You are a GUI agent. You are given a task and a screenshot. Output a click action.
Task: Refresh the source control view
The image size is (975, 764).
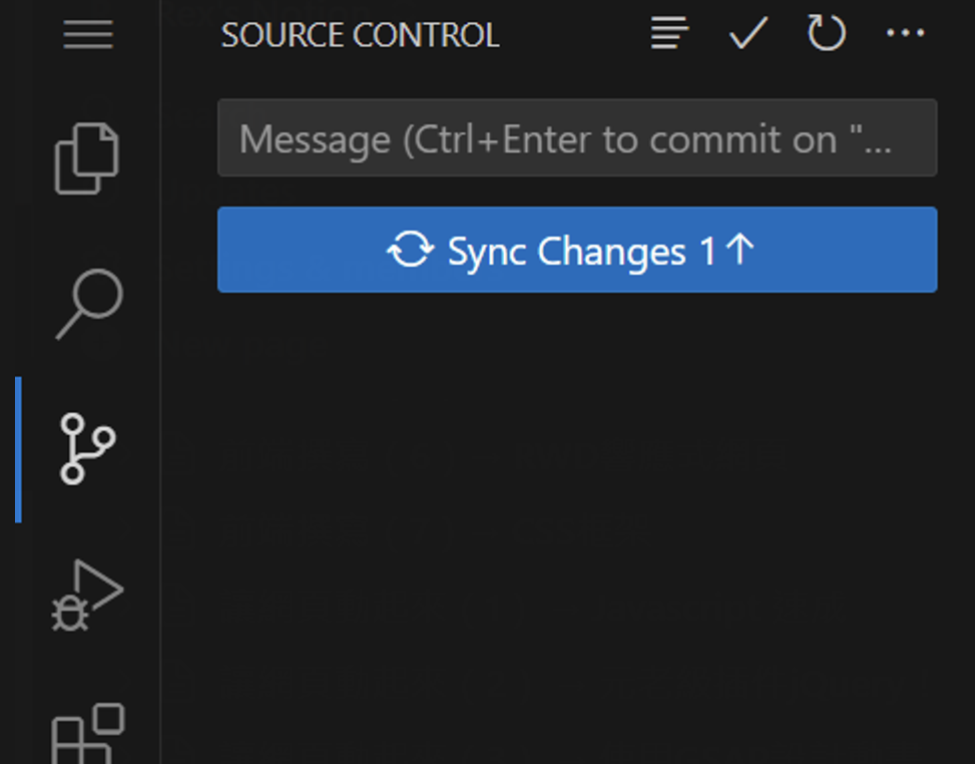[x=826, y=34]
